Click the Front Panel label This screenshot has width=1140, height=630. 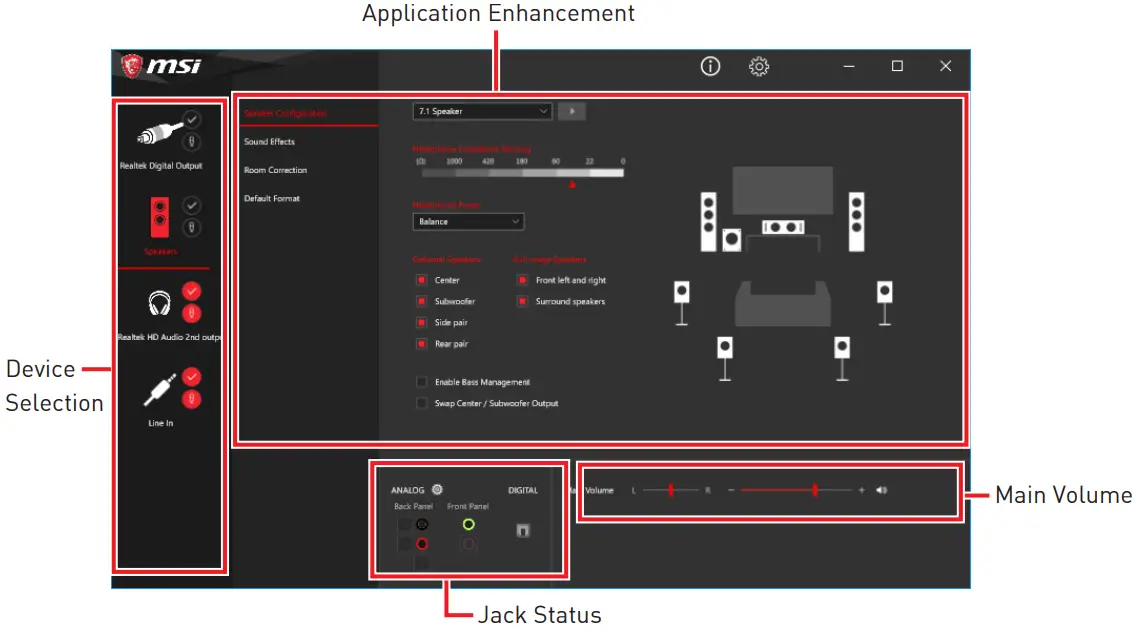coord(467,506)
